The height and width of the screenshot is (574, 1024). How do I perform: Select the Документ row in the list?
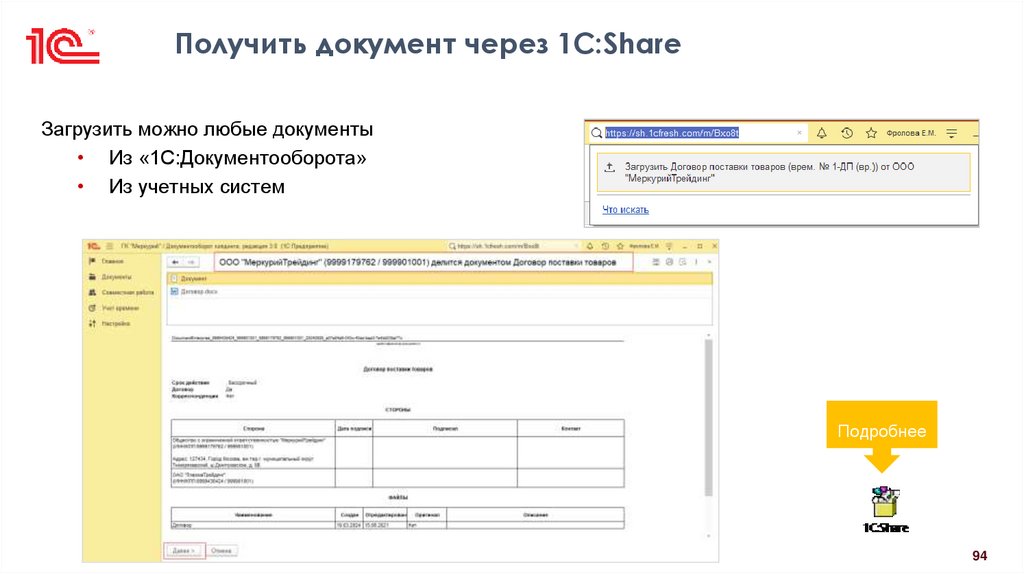tap(440, 279)
